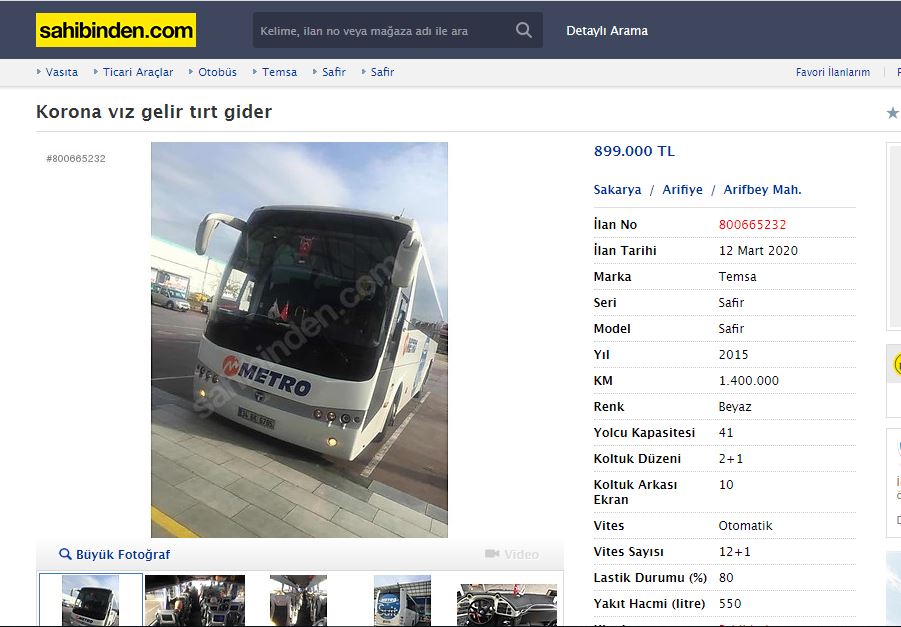Go to Ticari Araçlar breadcrumb
Screen dimensions: 901x627
point(138,72)
